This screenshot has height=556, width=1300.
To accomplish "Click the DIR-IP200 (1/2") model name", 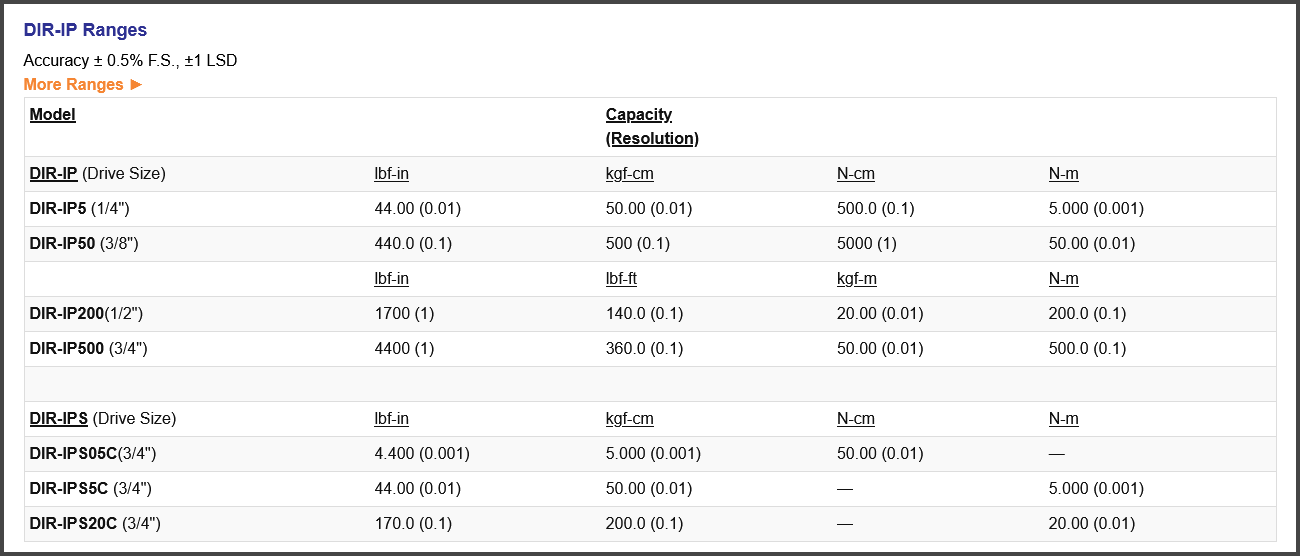I will pos(86,314).
